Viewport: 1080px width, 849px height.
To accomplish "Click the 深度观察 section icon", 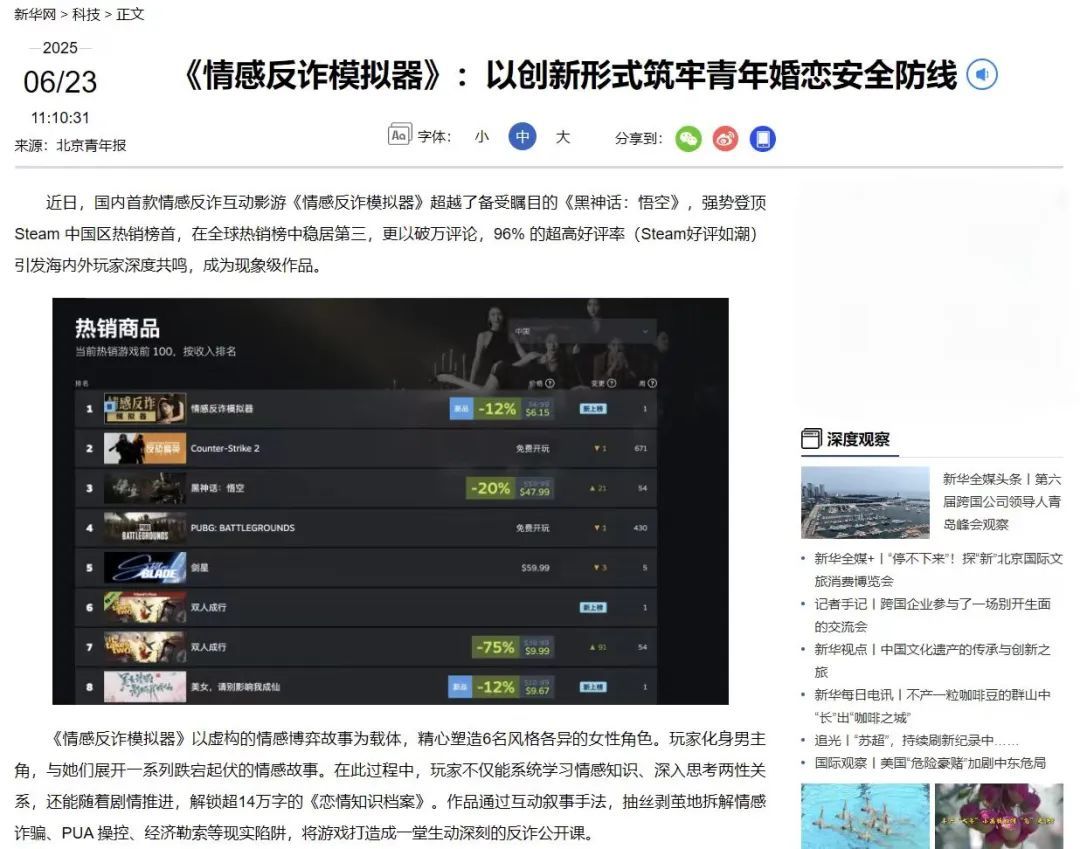I will click(811, 439).
